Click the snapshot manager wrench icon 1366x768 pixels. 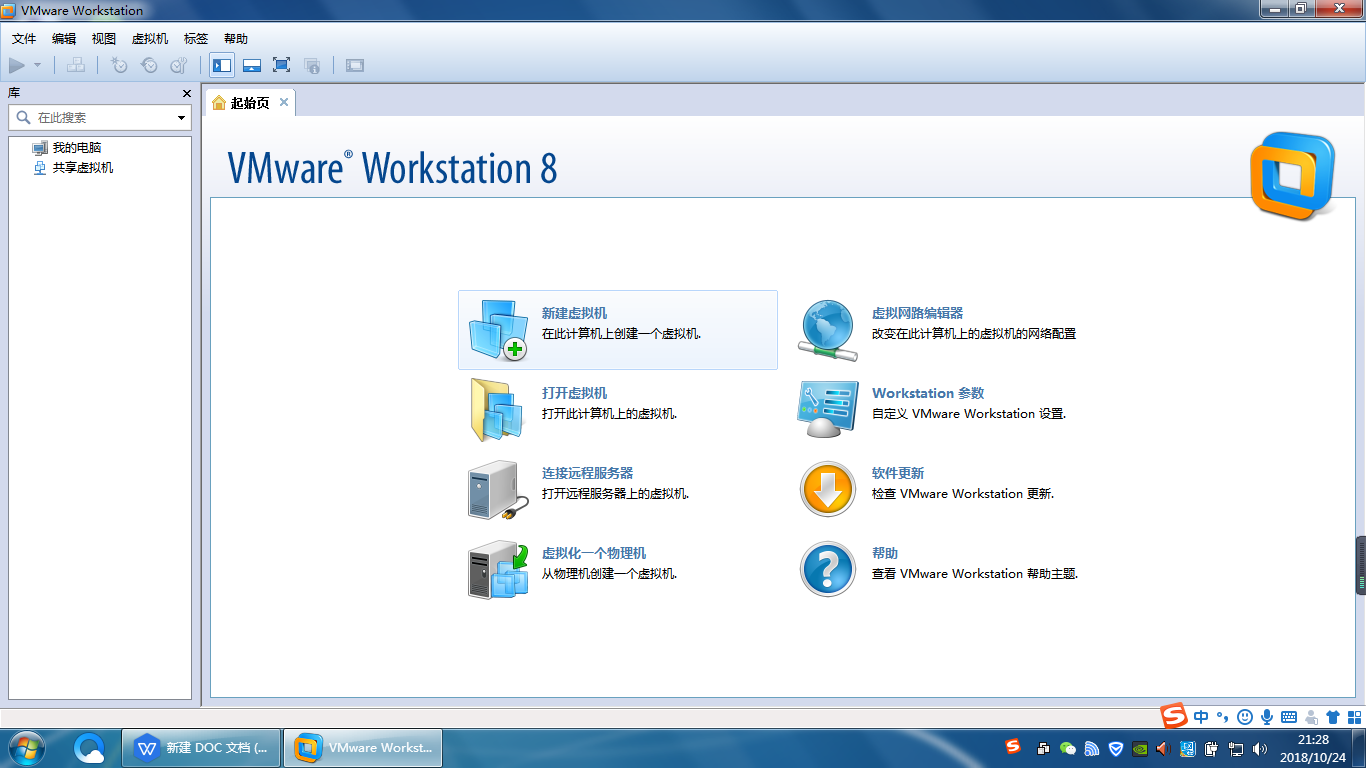tap(179, 65)
